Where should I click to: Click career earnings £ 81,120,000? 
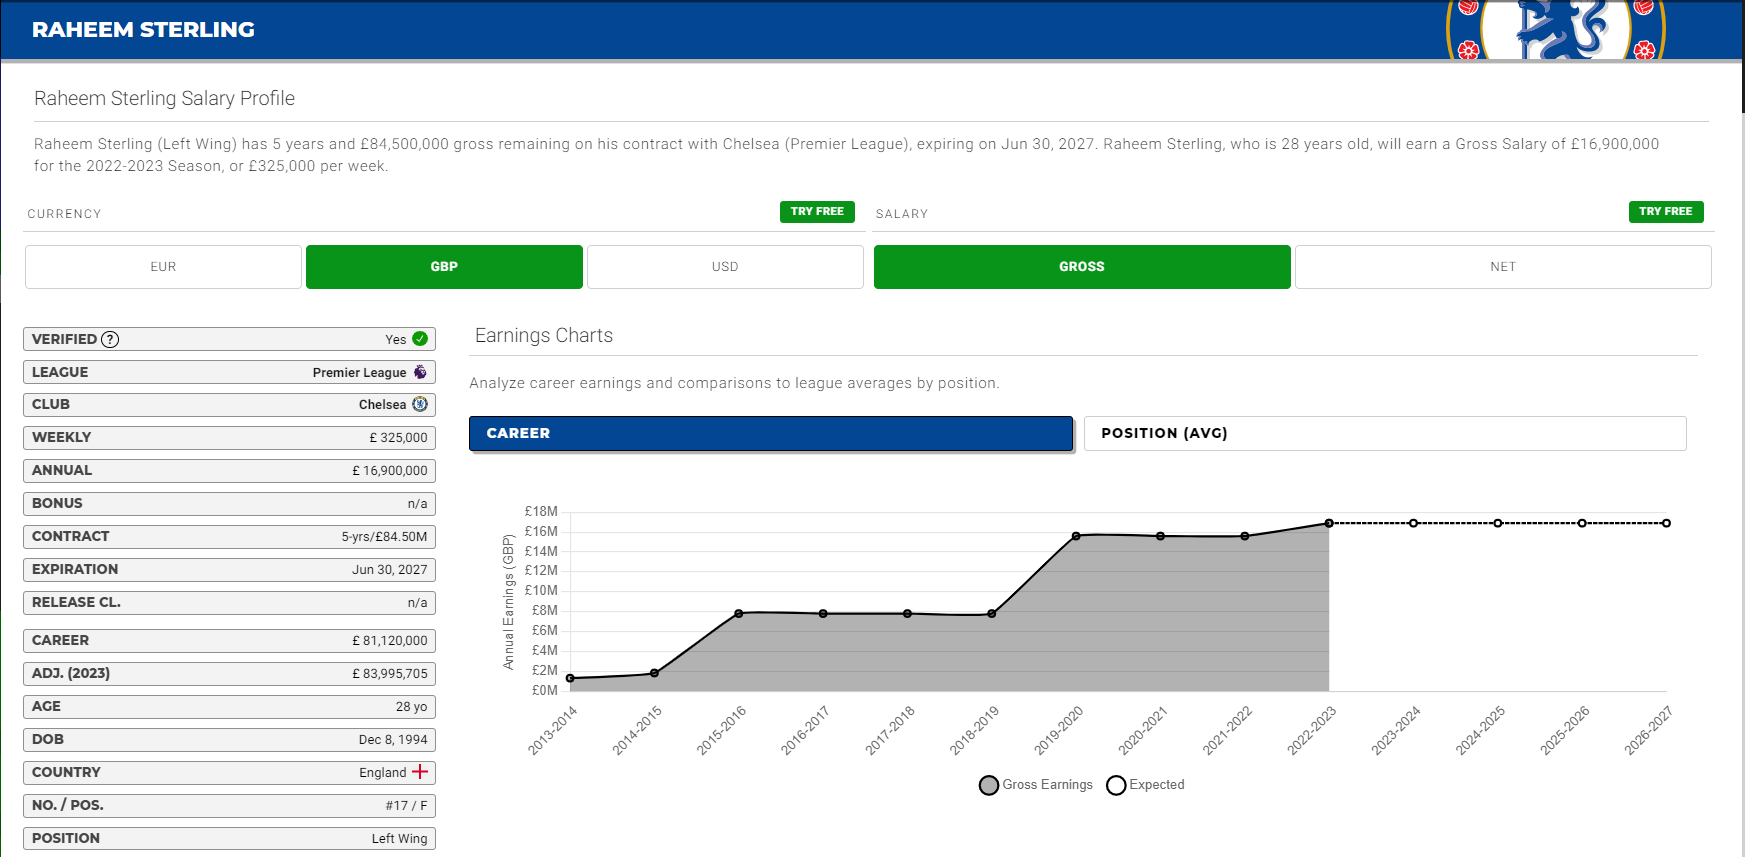pos(390,640)
